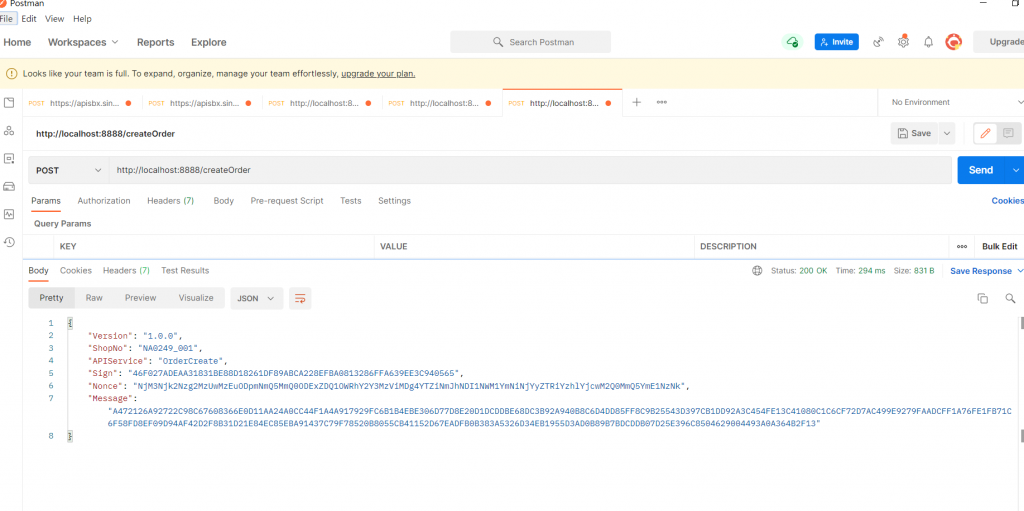The height and width of the screenshot is (511, 1024).
Task: Open the Reports section
Action: point(155,42)
